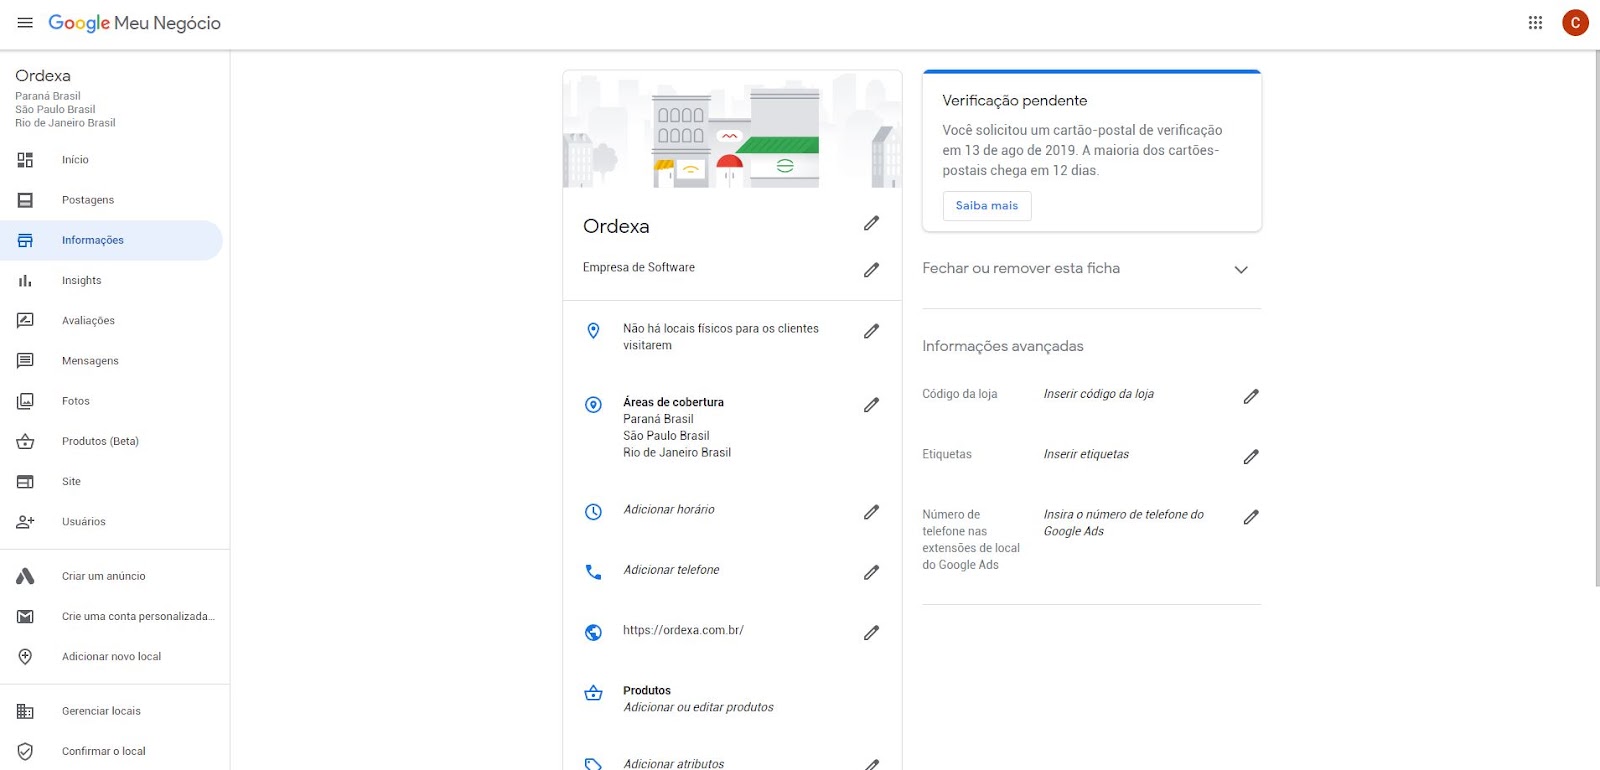Click Adicionar novo local
The height and width of the screenshot is (770, 1600).
111,657
